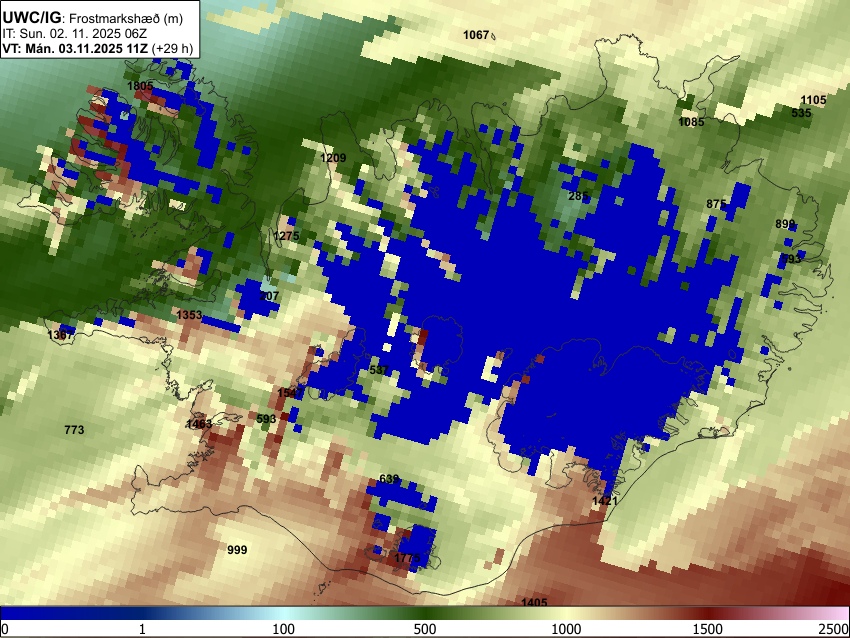
Task: Click the 1805 value over the Westfjords
Action: (140, 86)
